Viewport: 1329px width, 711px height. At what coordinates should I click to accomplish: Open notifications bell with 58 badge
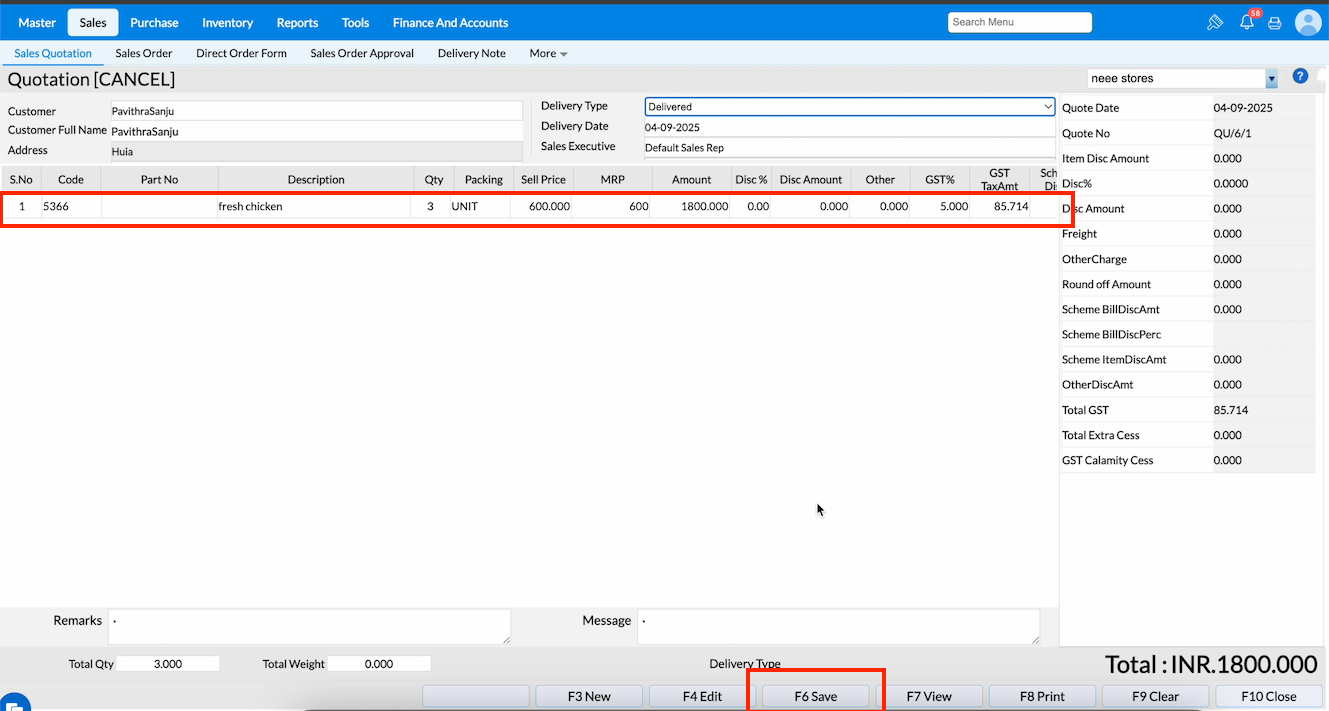[x=1247, y=22]
